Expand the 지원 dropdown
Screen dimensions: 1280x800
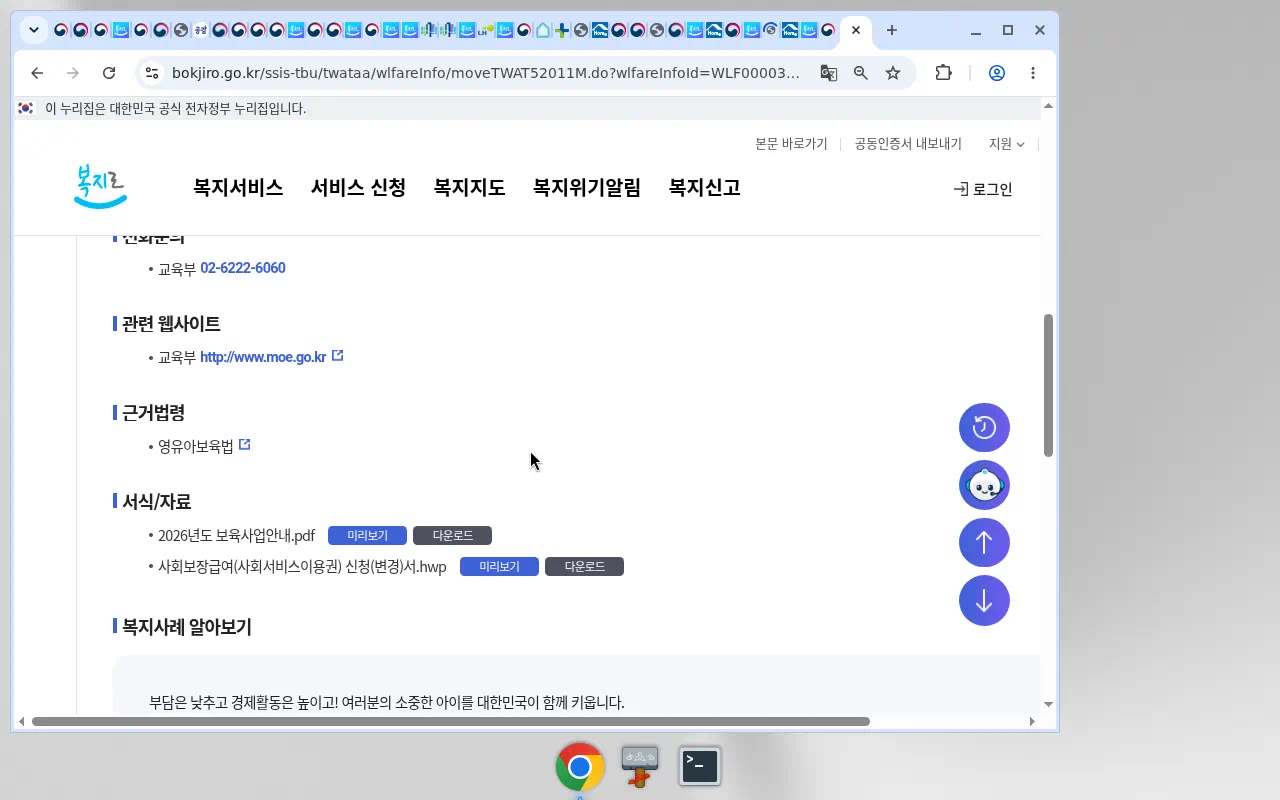(1006, 144)
